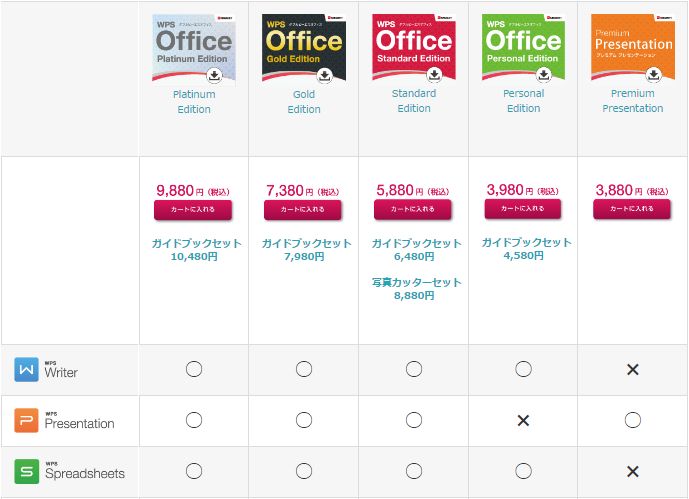Click the WPS Spreadsheets green icon

[26, 471]
